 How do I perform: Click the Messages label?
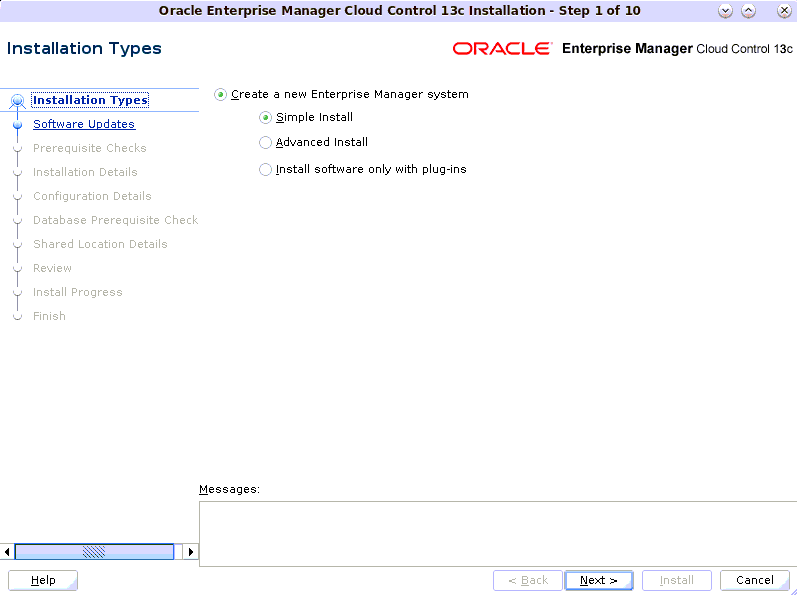[229, 489]
